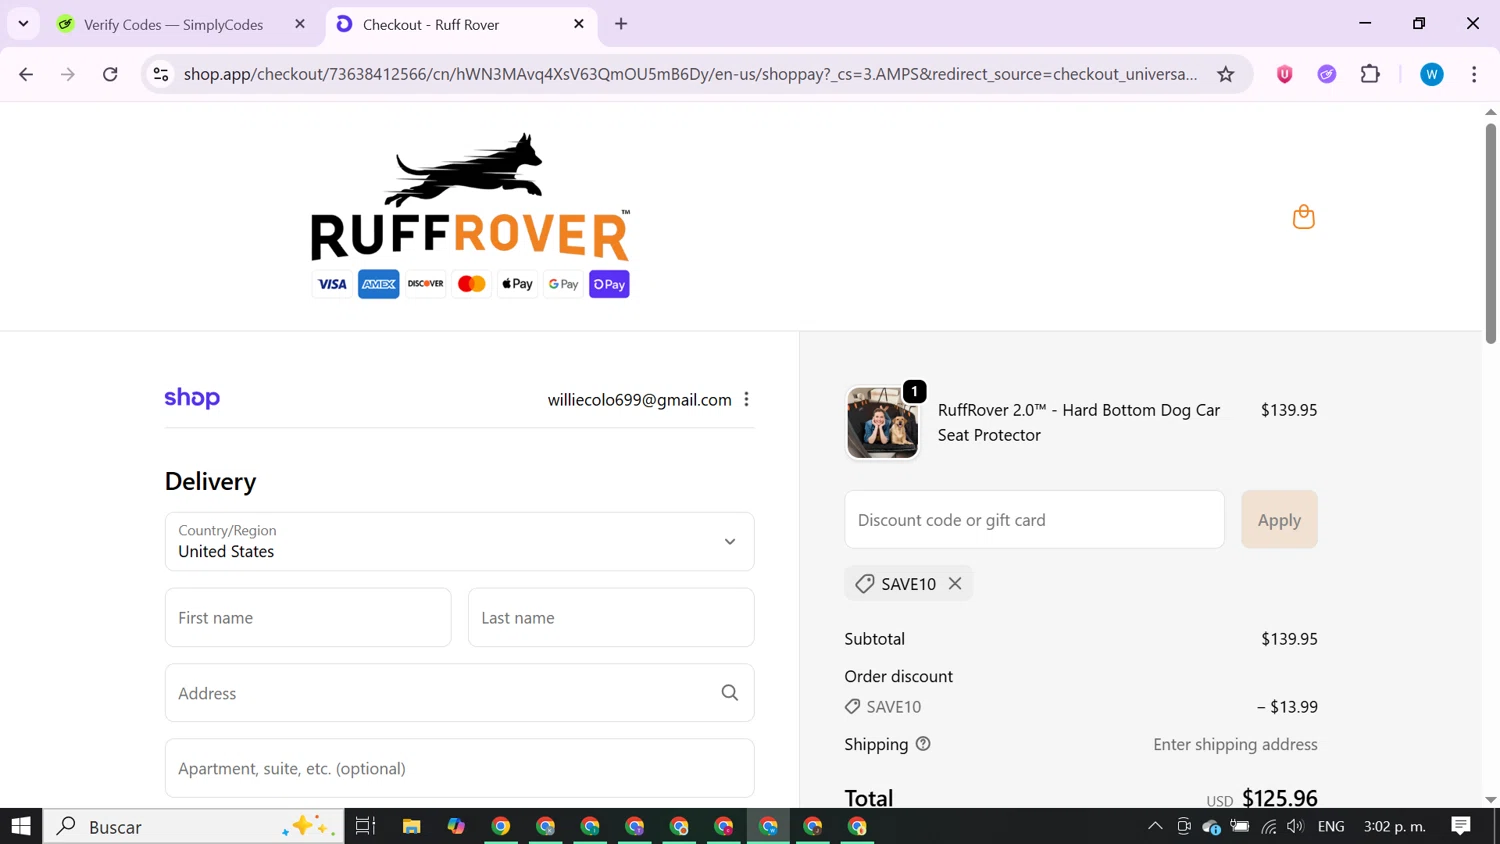This screenshot has width=1500, height=844.
Task: Open account options three-dot menu beside email
Action: tap(746, 399)
